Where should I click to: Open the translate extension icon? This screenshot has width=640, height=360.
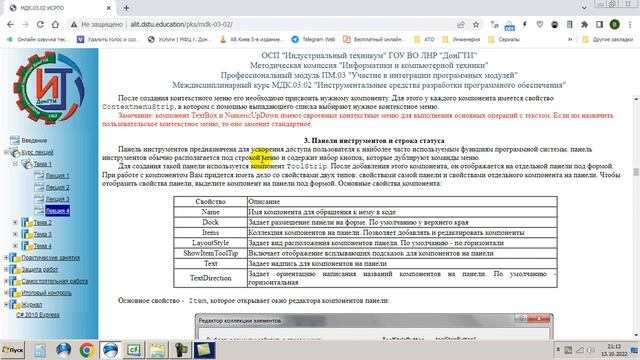494,24
